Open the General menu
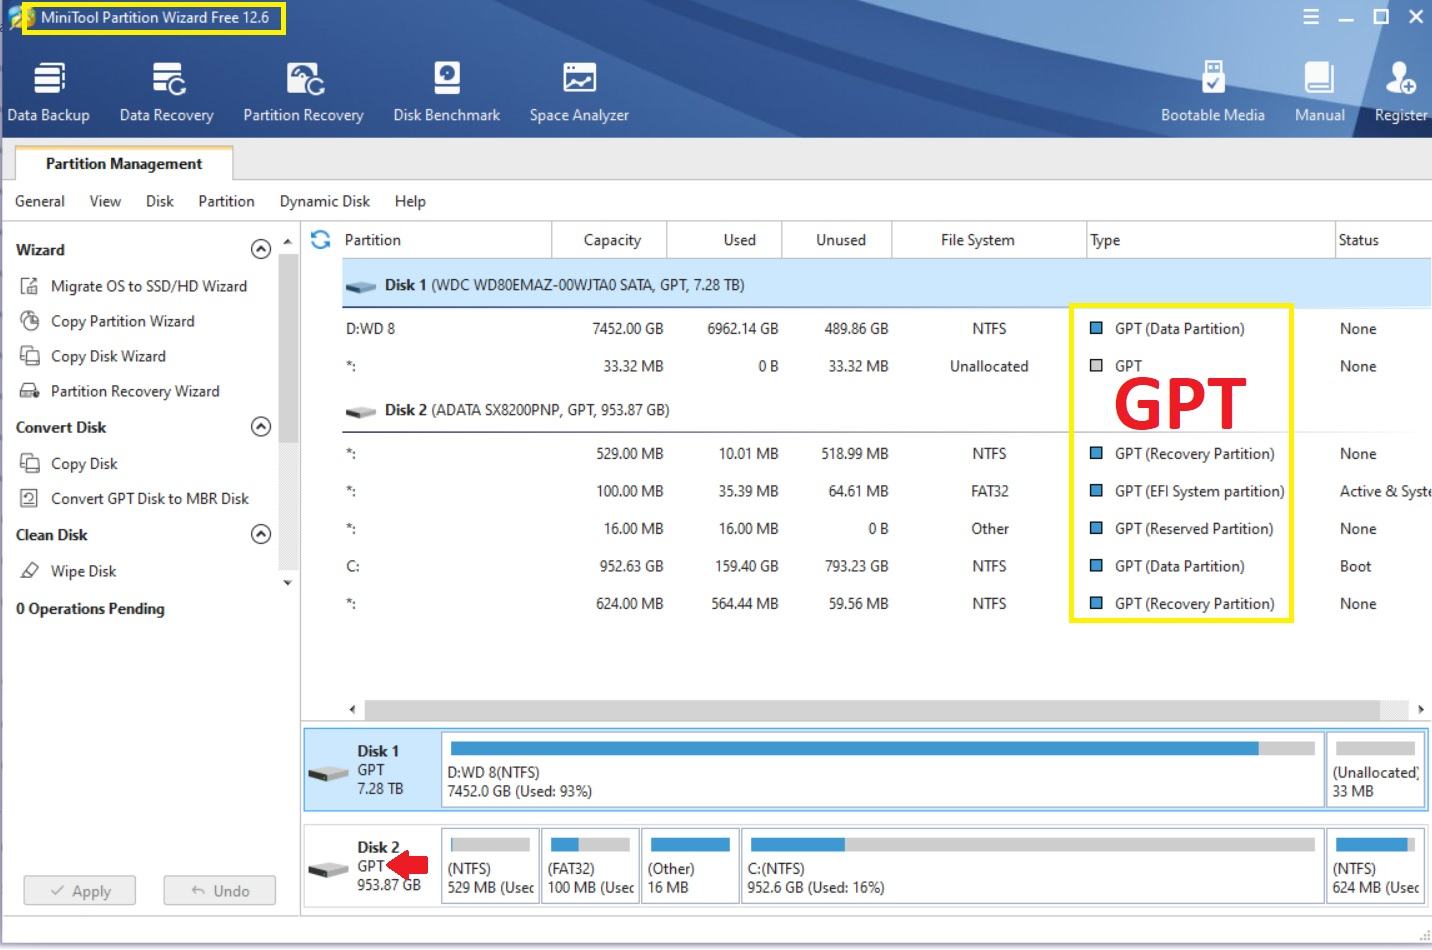This screenshot has width=1432, height=950. tap(40, 201)
